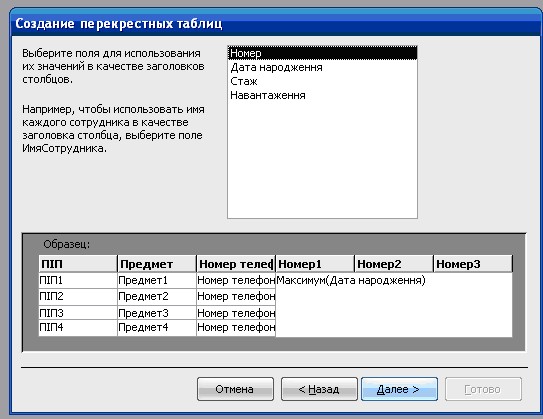Image resolution: width=543 pixels, height=419 pixels.
Task: Click the Предмет column header in sample
Action: click(x=157, y=264)
